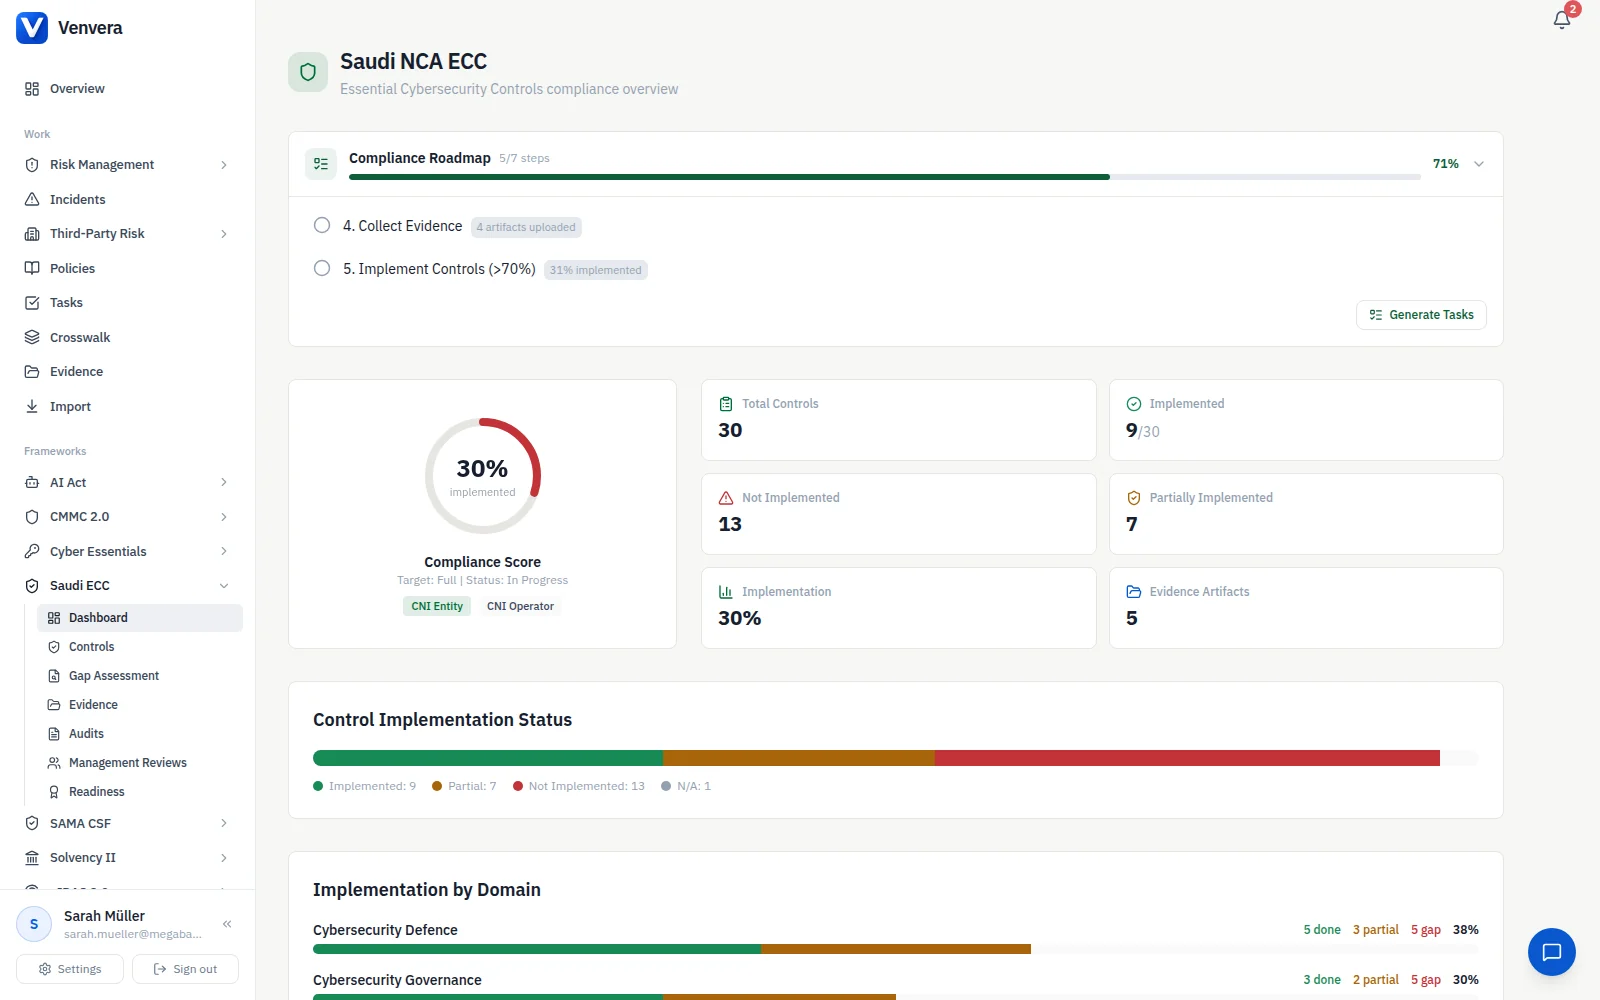
Task: Click the Generate Tasks button
Action: point(1421,315)
